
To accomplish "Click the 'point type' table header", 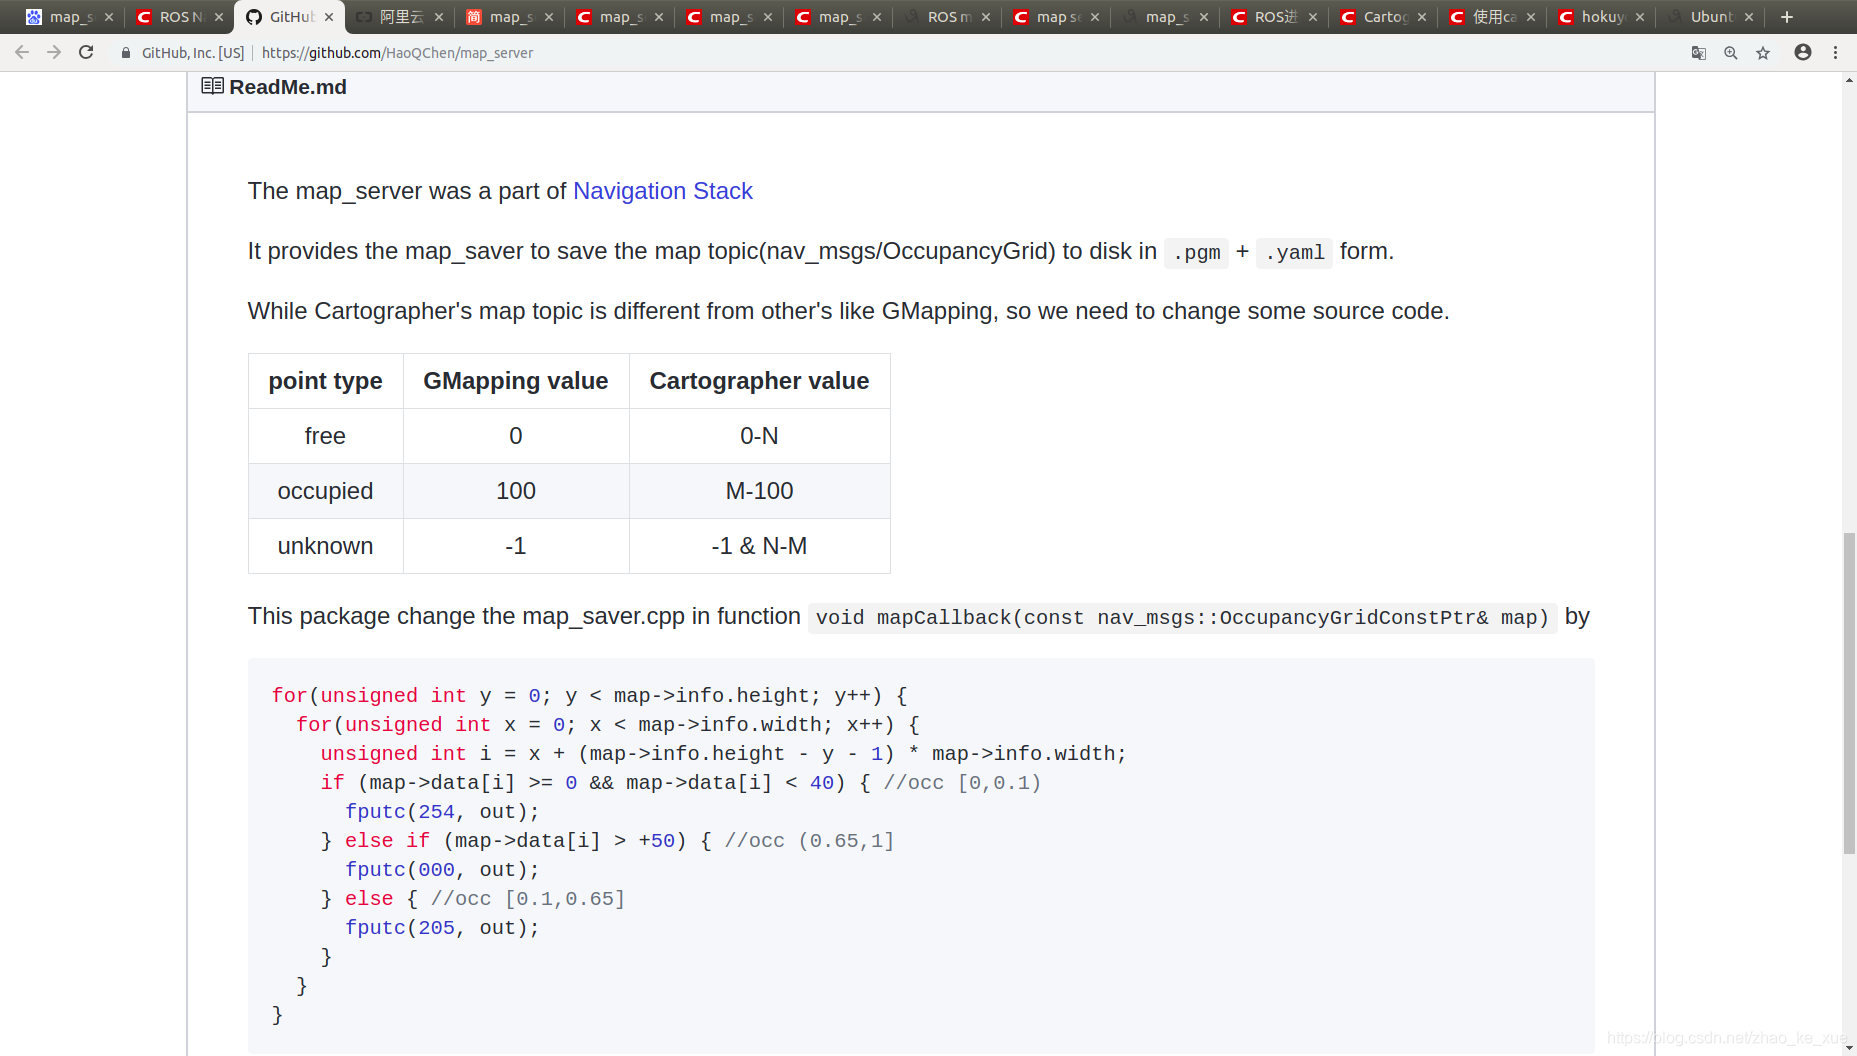I will pyautogui.click(x=325, y=381).
